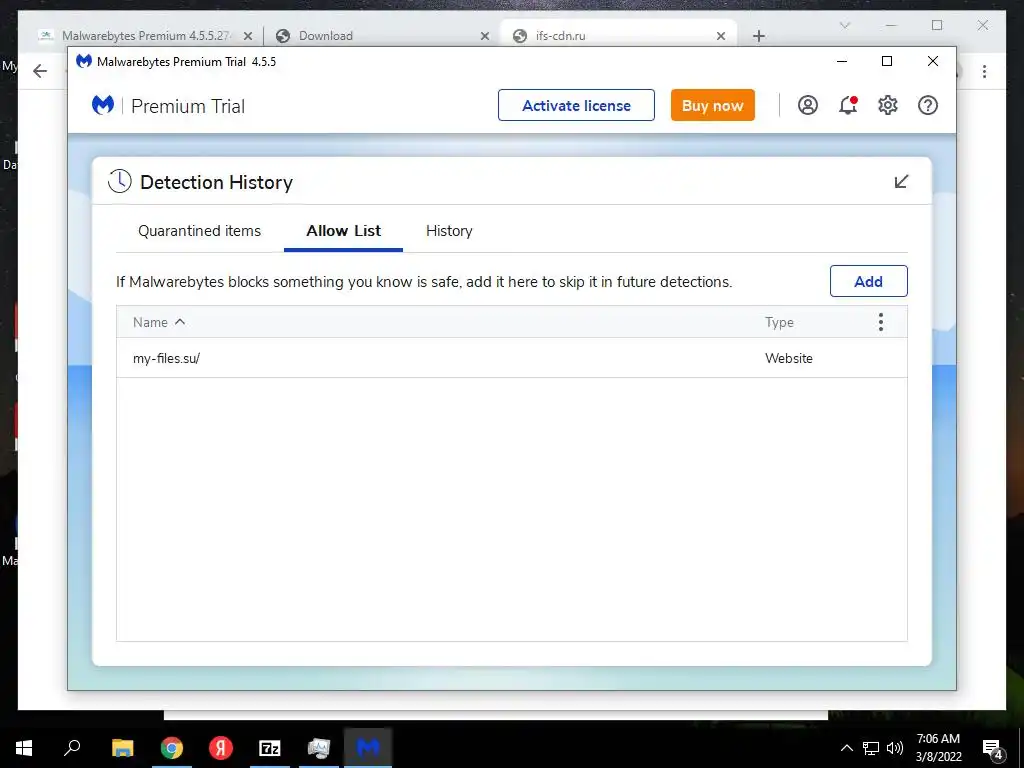
Task: Open the Chrome three-dot menu
Action: [x=984, y=71]
